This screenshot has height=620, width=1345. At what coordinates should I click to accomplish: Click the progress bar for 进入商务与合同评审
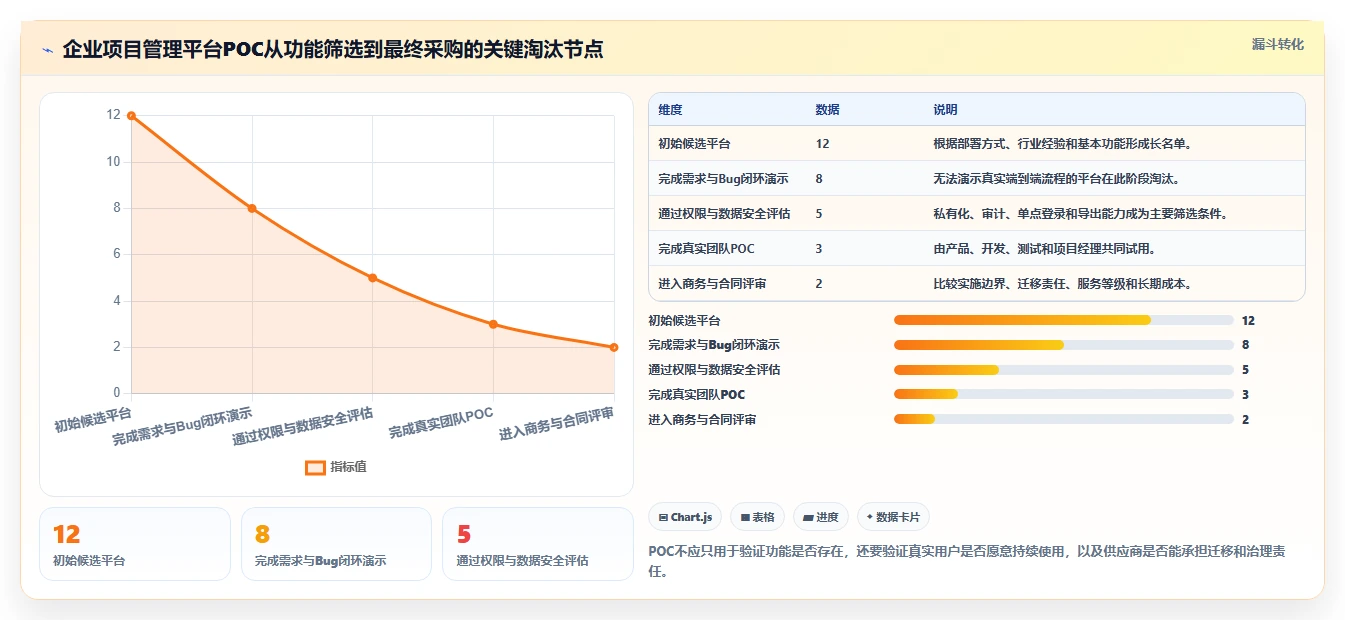pos(1063,420)
